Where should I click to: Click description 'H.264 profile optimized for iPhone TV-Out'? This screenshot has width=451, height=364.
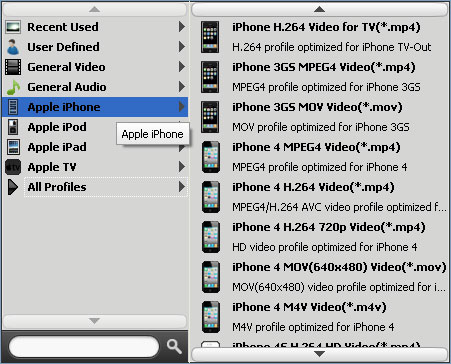point(332,47)
